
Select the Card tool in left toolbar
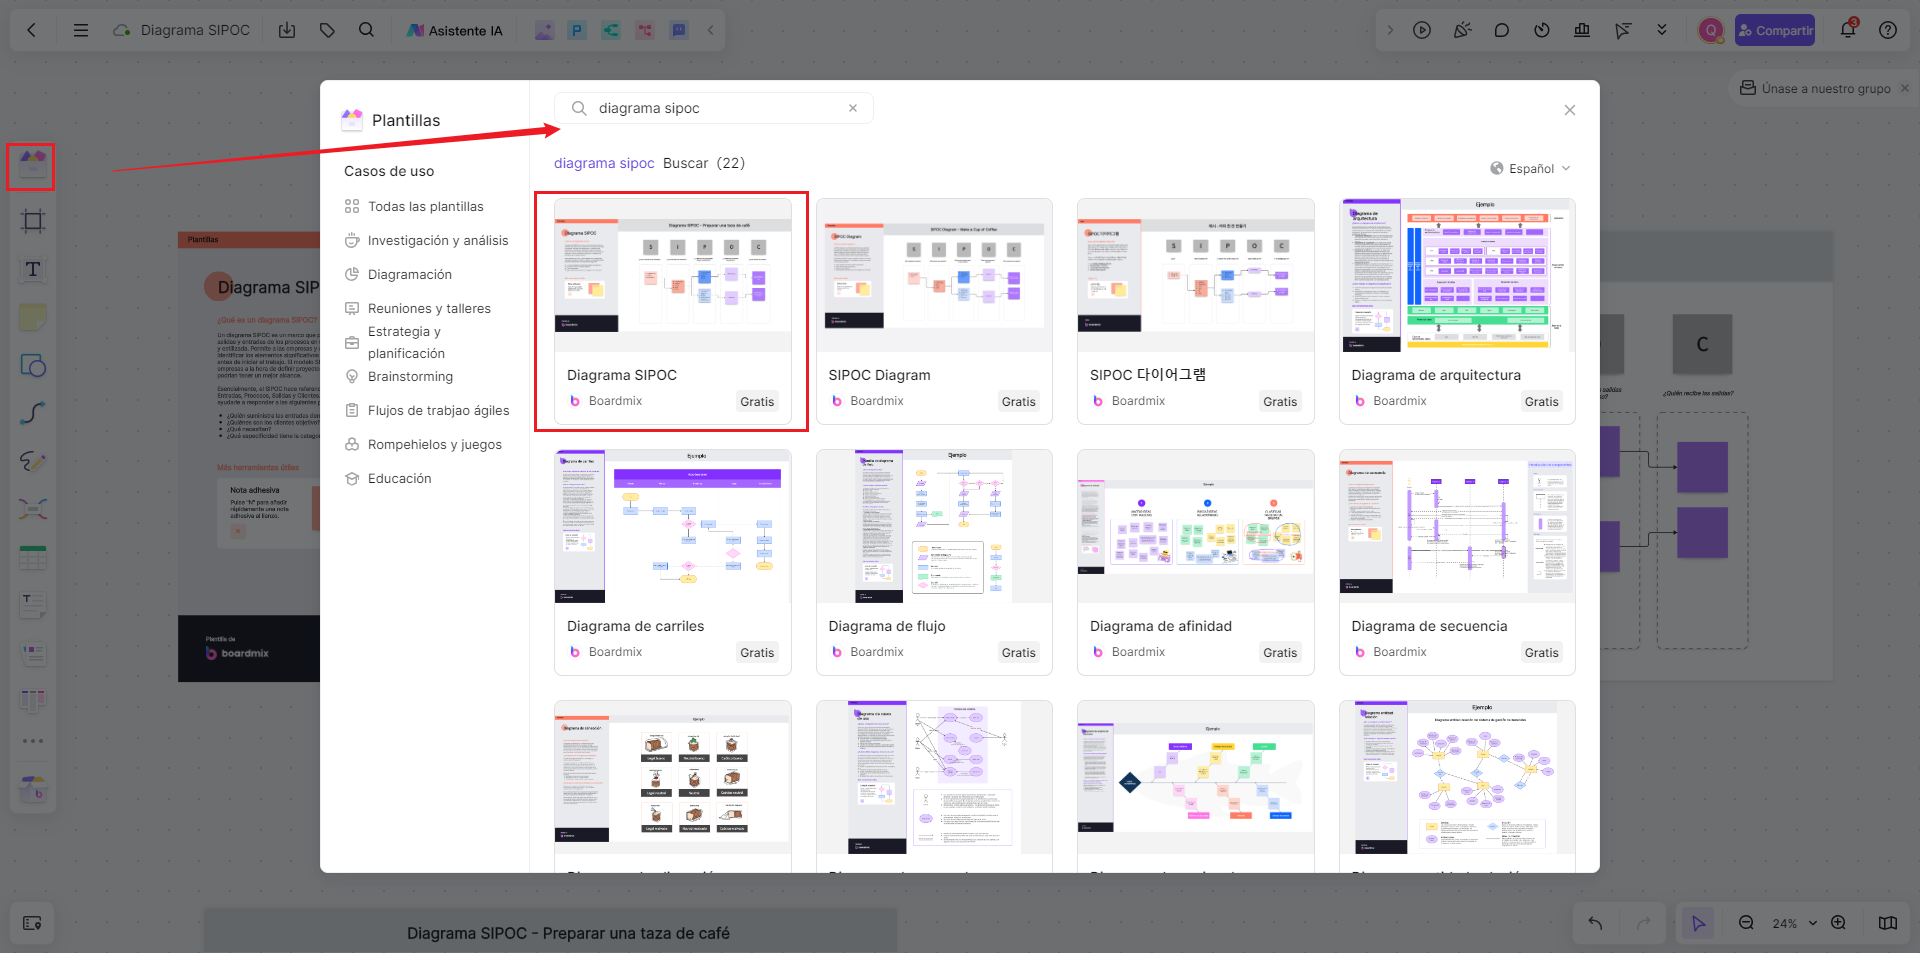pyautogui.click(x=32, y=653)
